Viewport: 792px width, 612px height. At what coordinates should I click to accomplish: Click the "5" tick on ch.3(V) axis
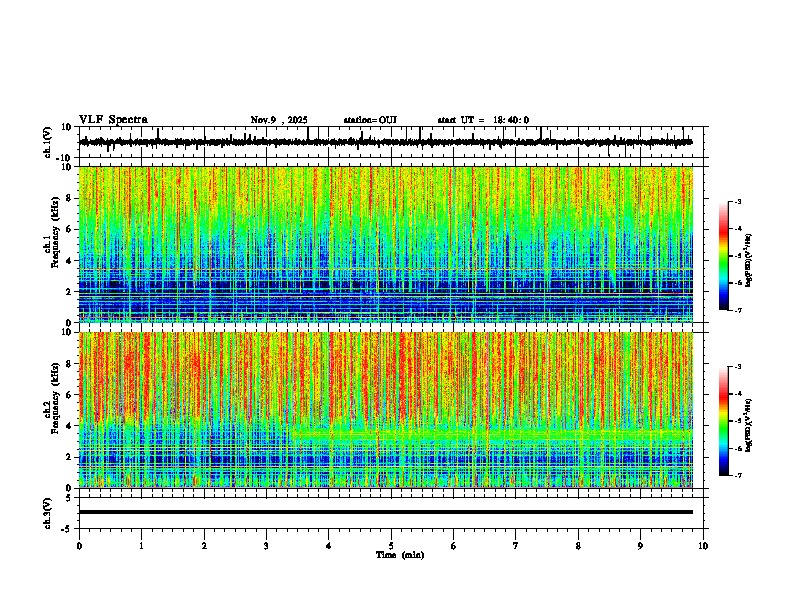pos(70,497)
